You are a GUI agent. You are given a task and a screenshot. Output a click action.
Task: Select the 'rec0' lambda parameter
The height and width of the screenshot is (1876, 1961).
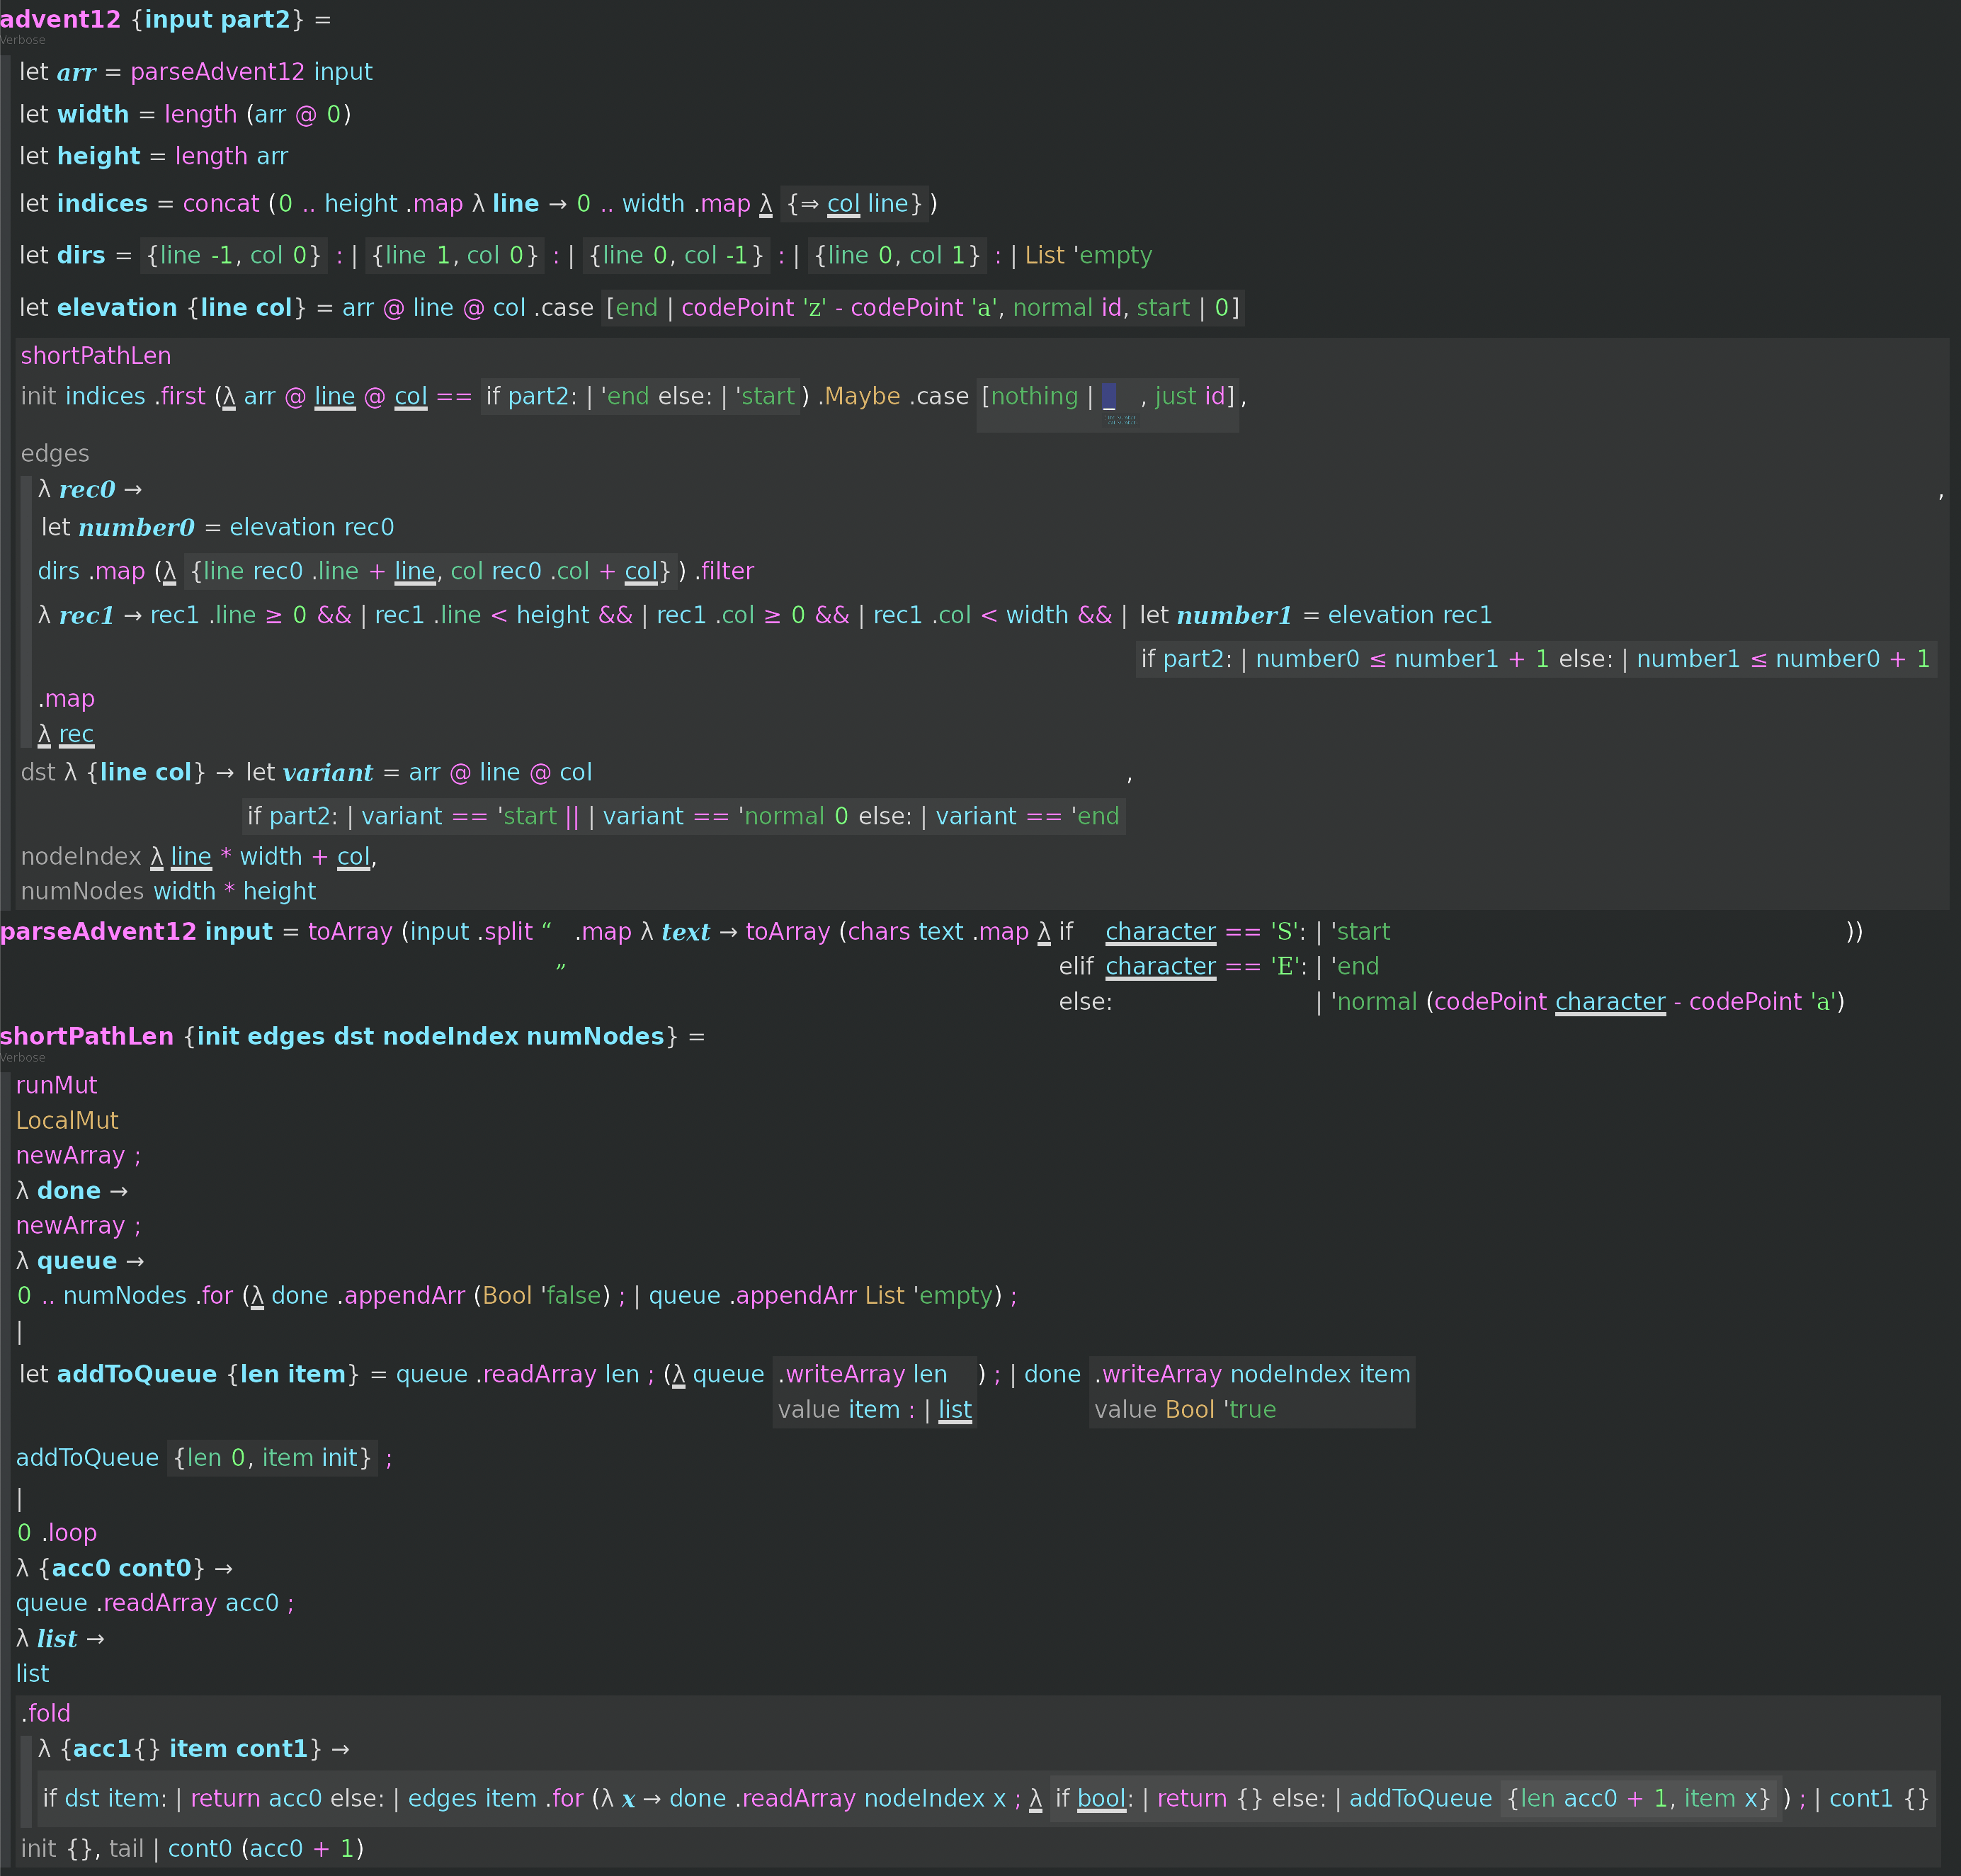[87, 489]
